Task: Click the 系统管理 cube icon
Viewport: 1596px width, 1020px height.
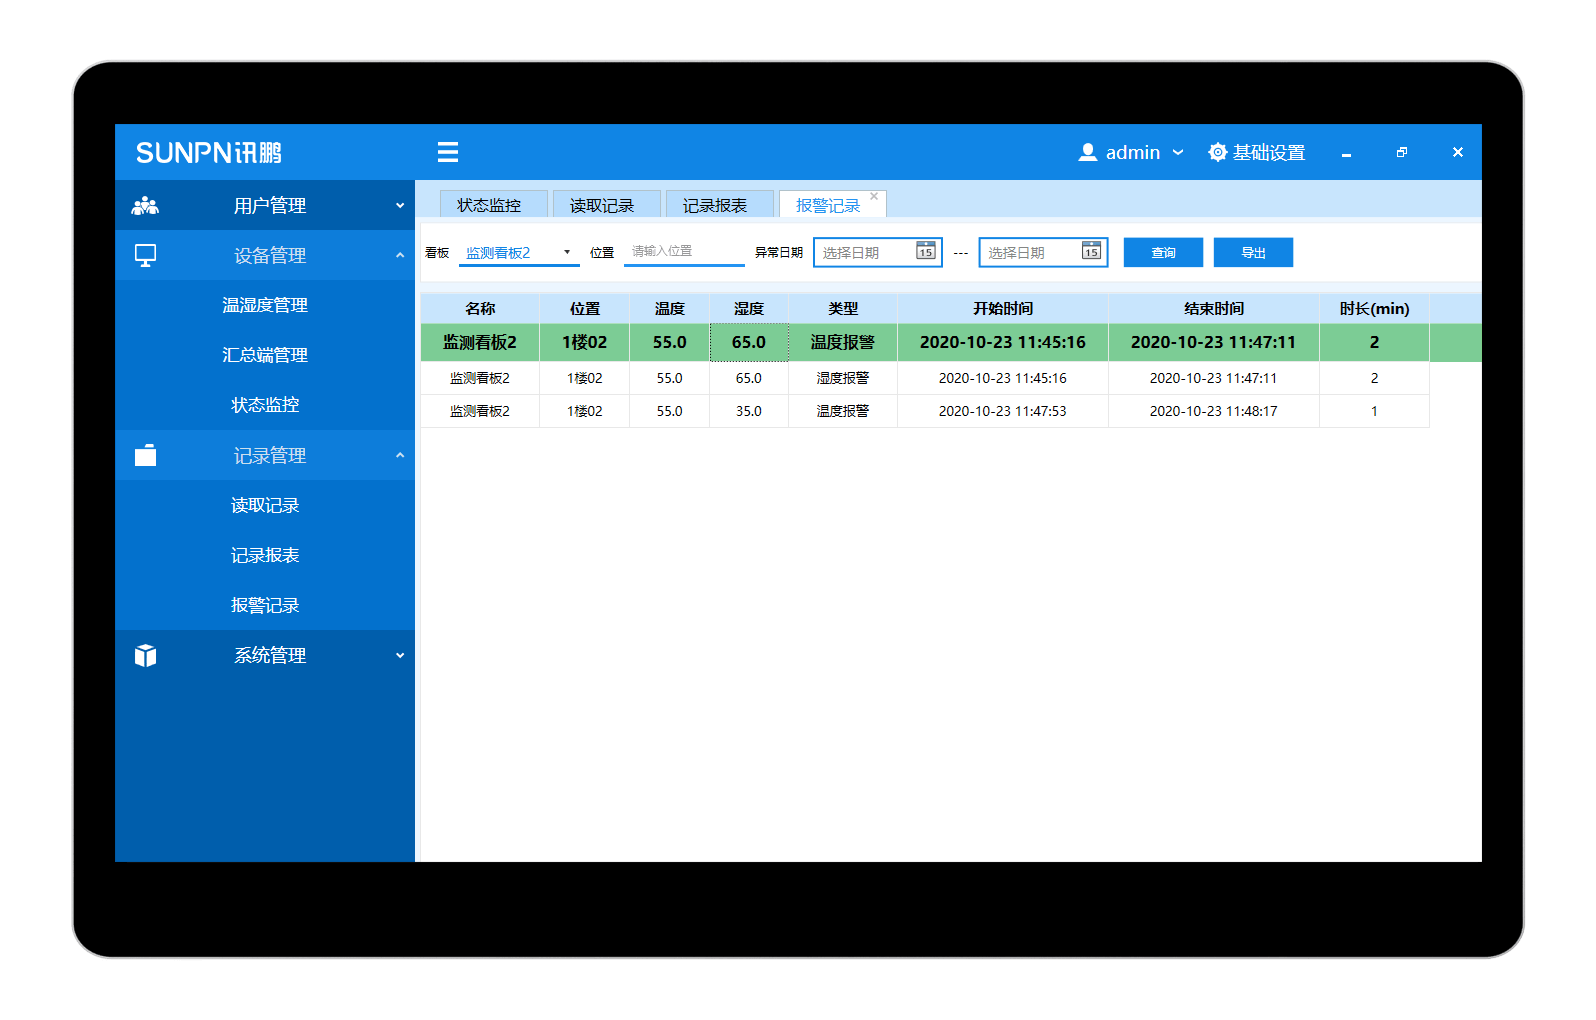Action: pyautogui.click(x=145, y=656)
